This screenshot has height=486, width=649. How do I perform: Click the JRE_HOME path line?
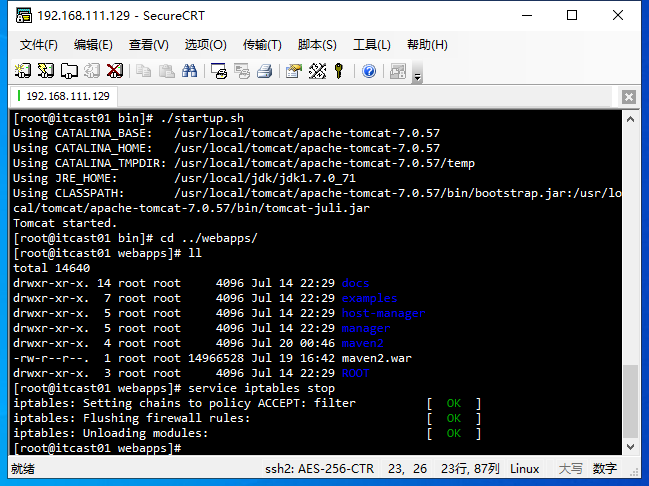pos(184,178)
